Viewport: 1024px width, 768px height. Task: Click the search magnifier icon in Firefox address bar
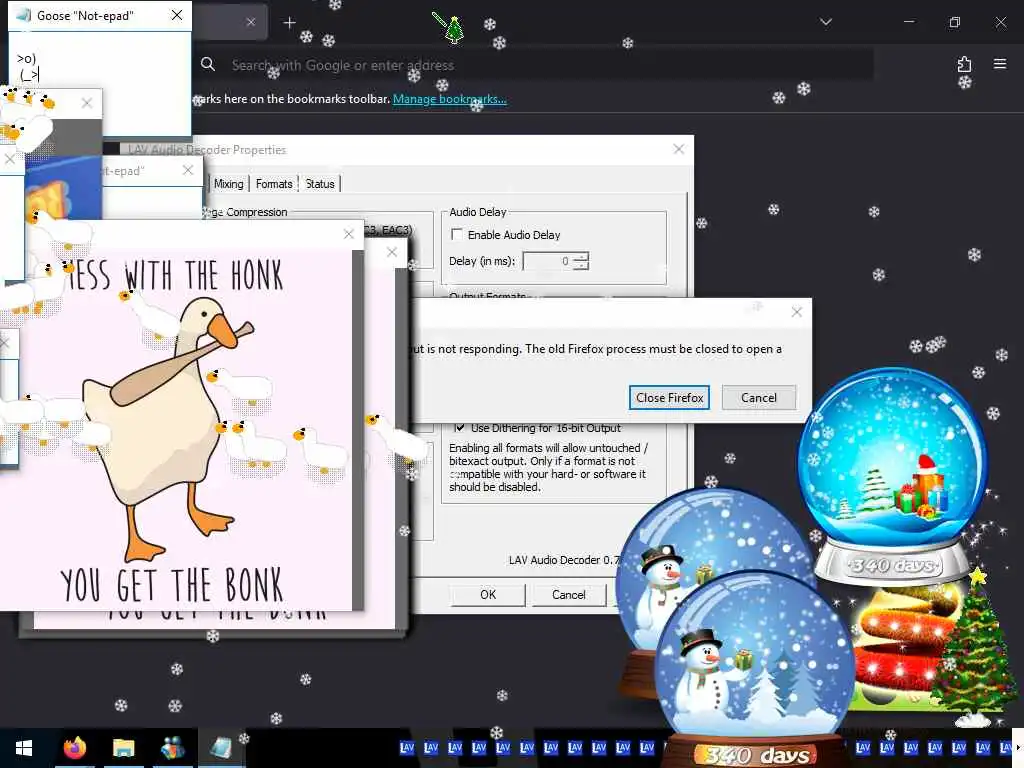(x=208, y=64)
